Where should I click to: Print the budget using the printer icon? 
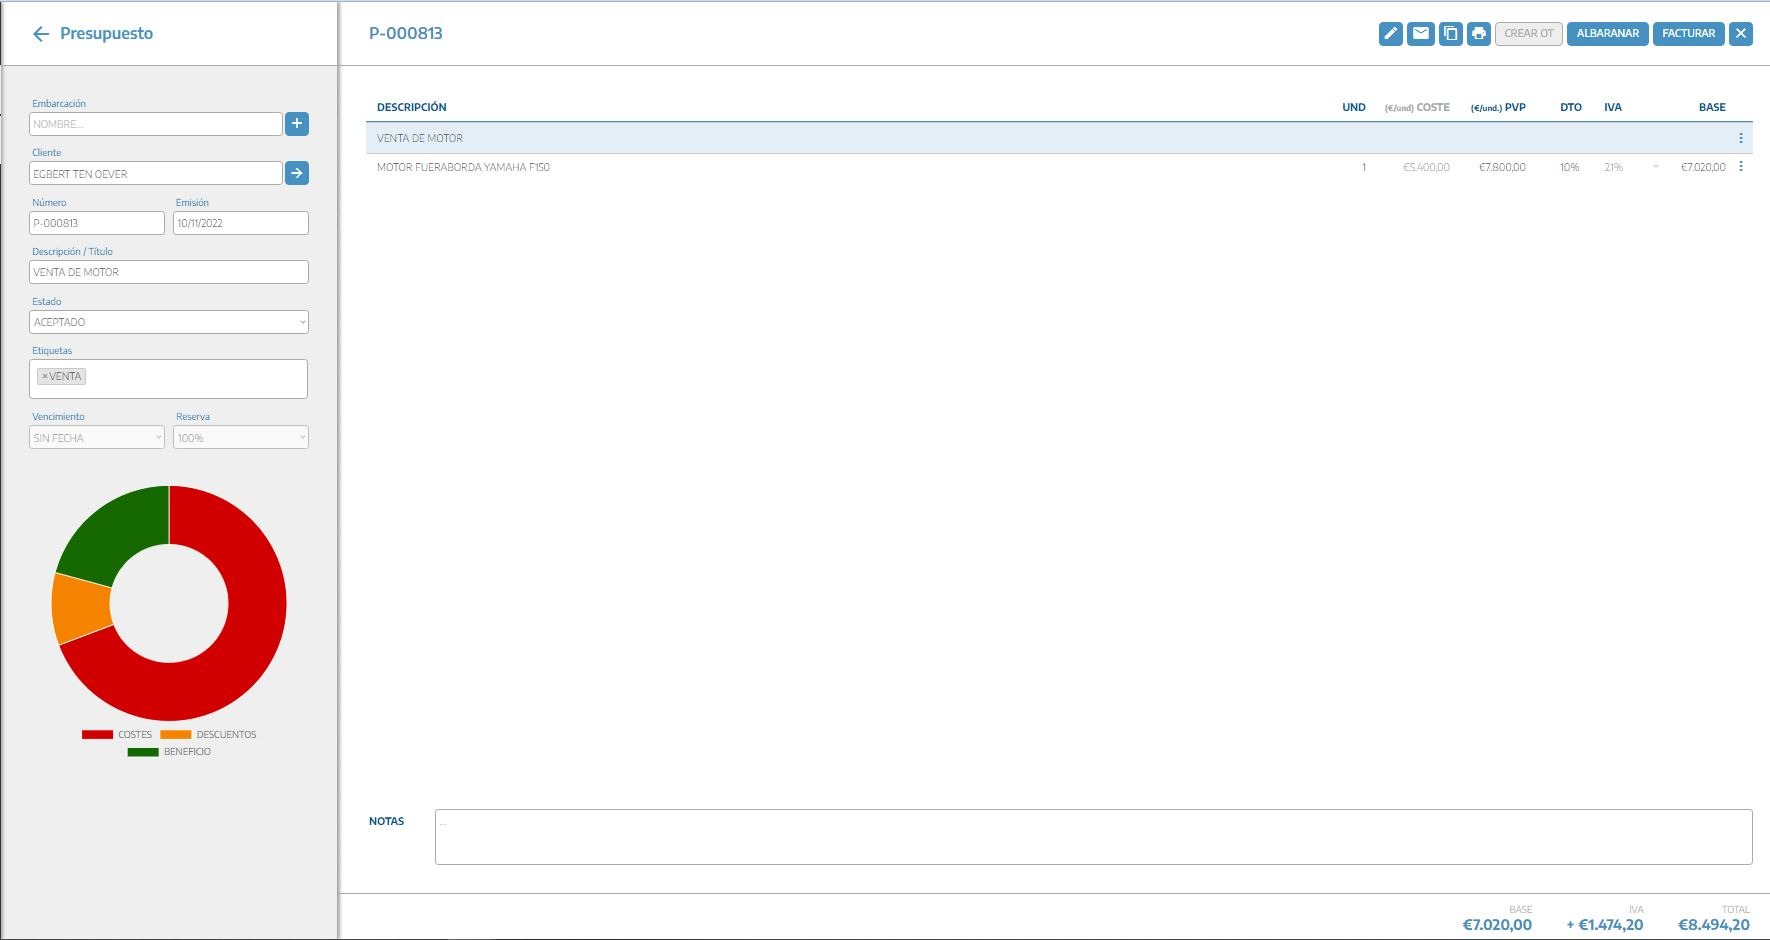pos(1479,33)
